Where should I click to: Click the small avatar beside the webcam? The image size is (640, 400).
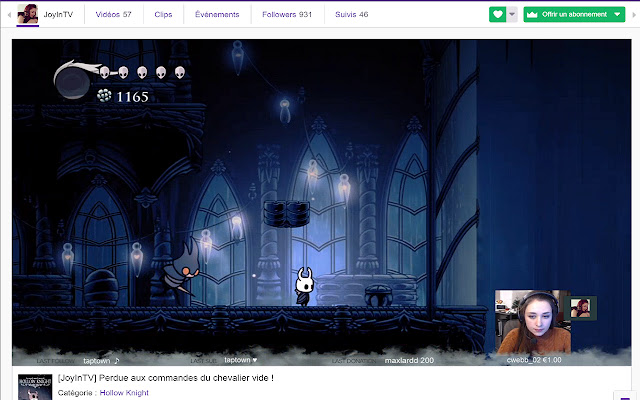580,308
